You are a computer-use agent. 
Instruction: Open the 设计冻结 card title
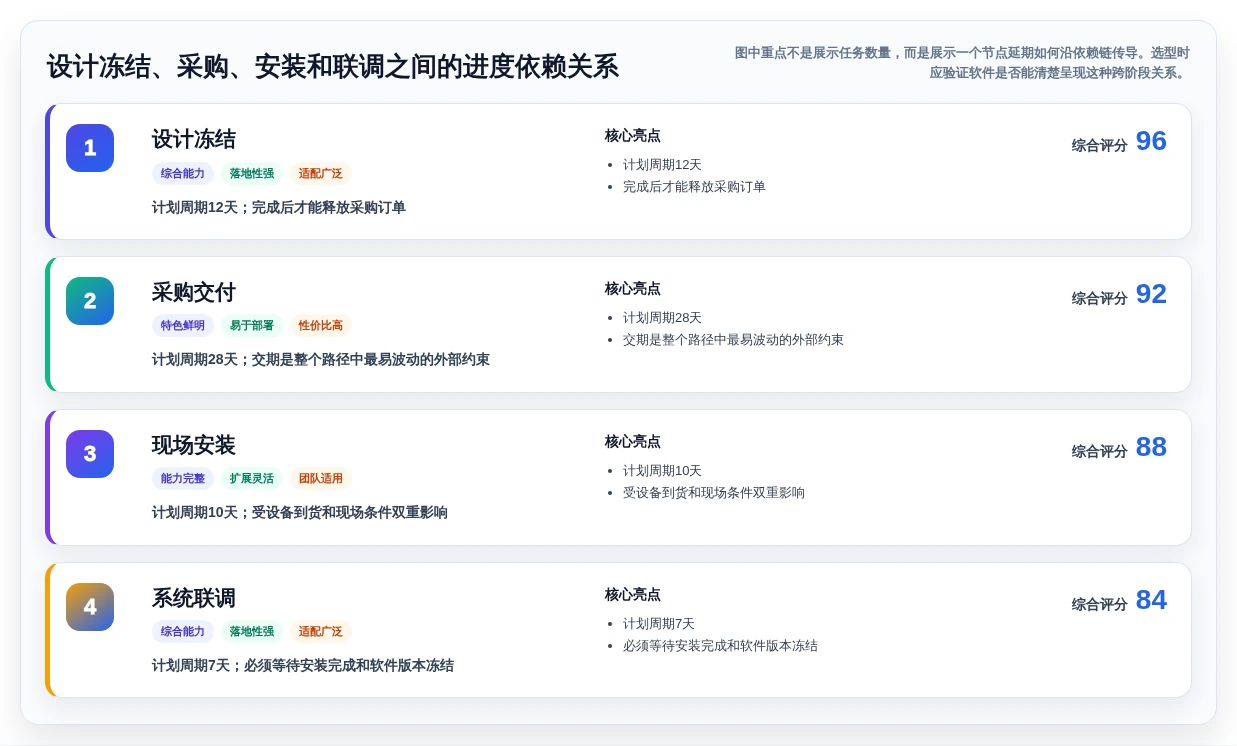194,140
